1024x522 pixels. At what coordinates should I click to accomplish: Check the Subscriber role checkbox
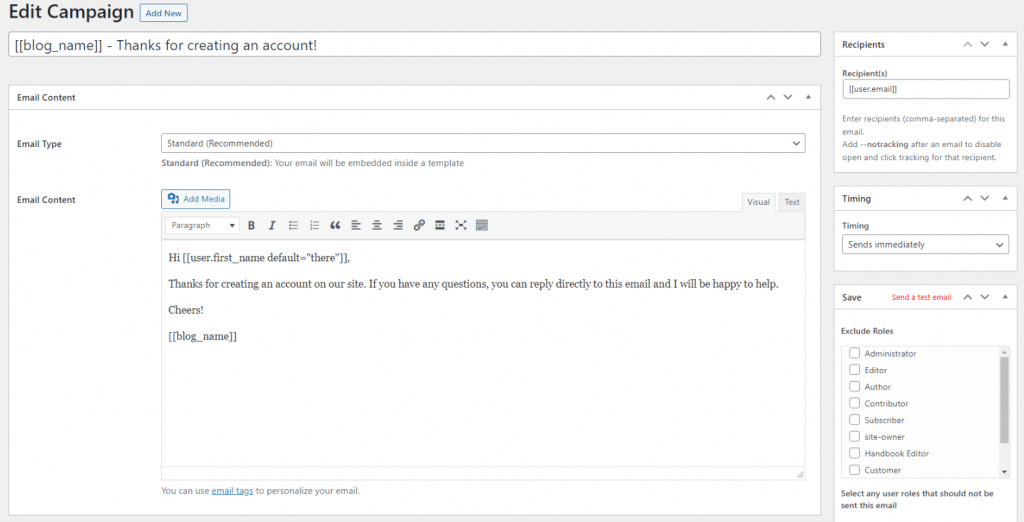(x=854, y=419)
